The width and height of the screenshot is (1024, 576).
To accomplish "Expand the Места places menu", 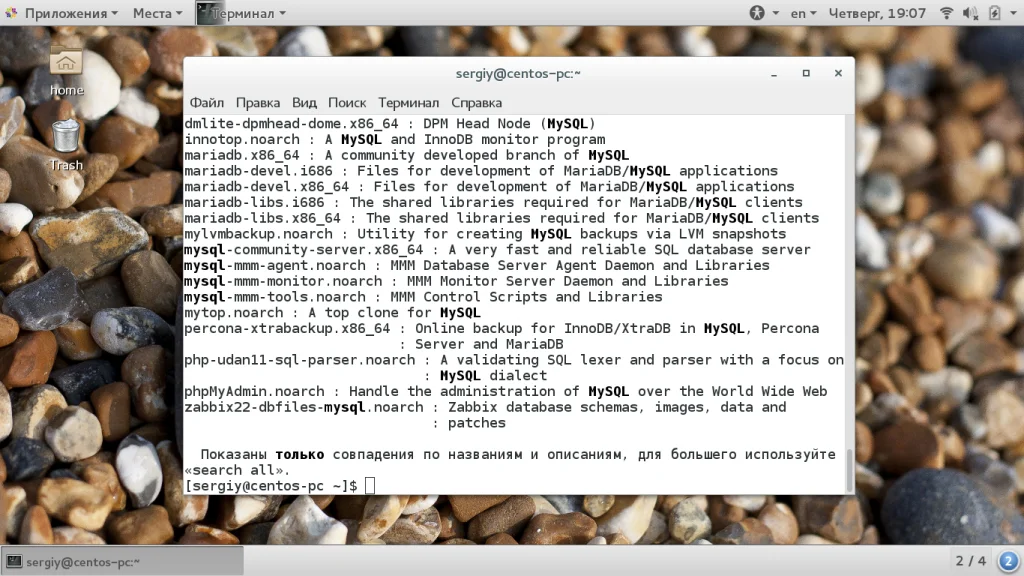I will click(x=157, y=13).
